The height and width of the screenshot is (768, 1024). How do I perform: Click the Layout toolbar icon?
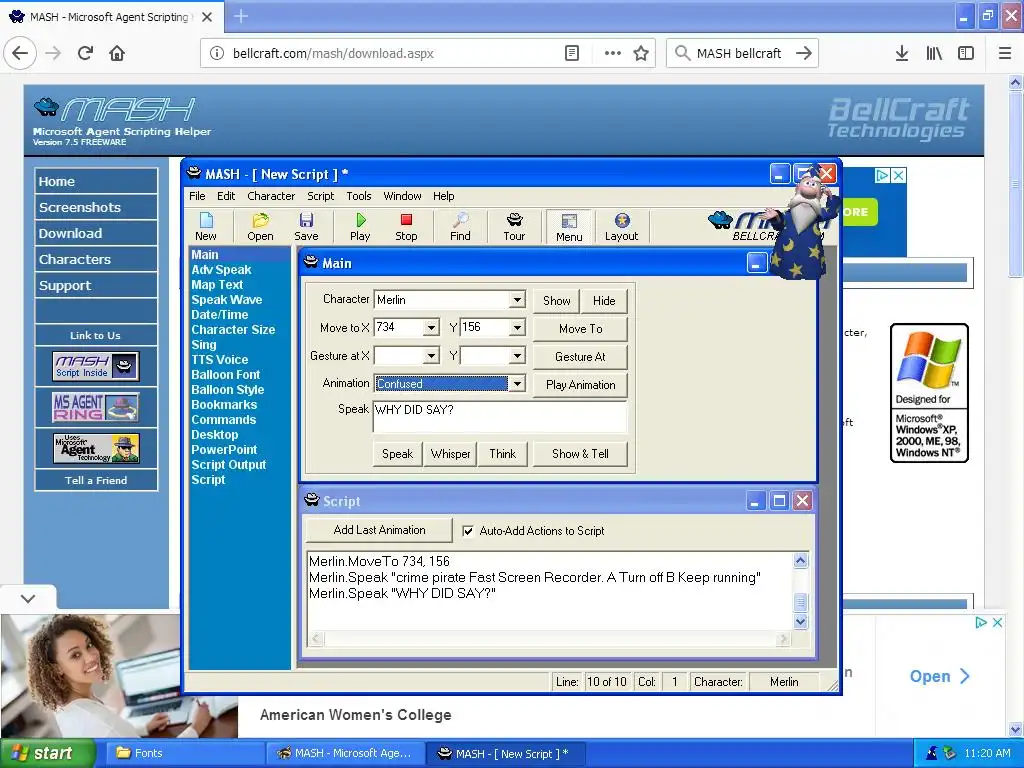click(621, 227)
